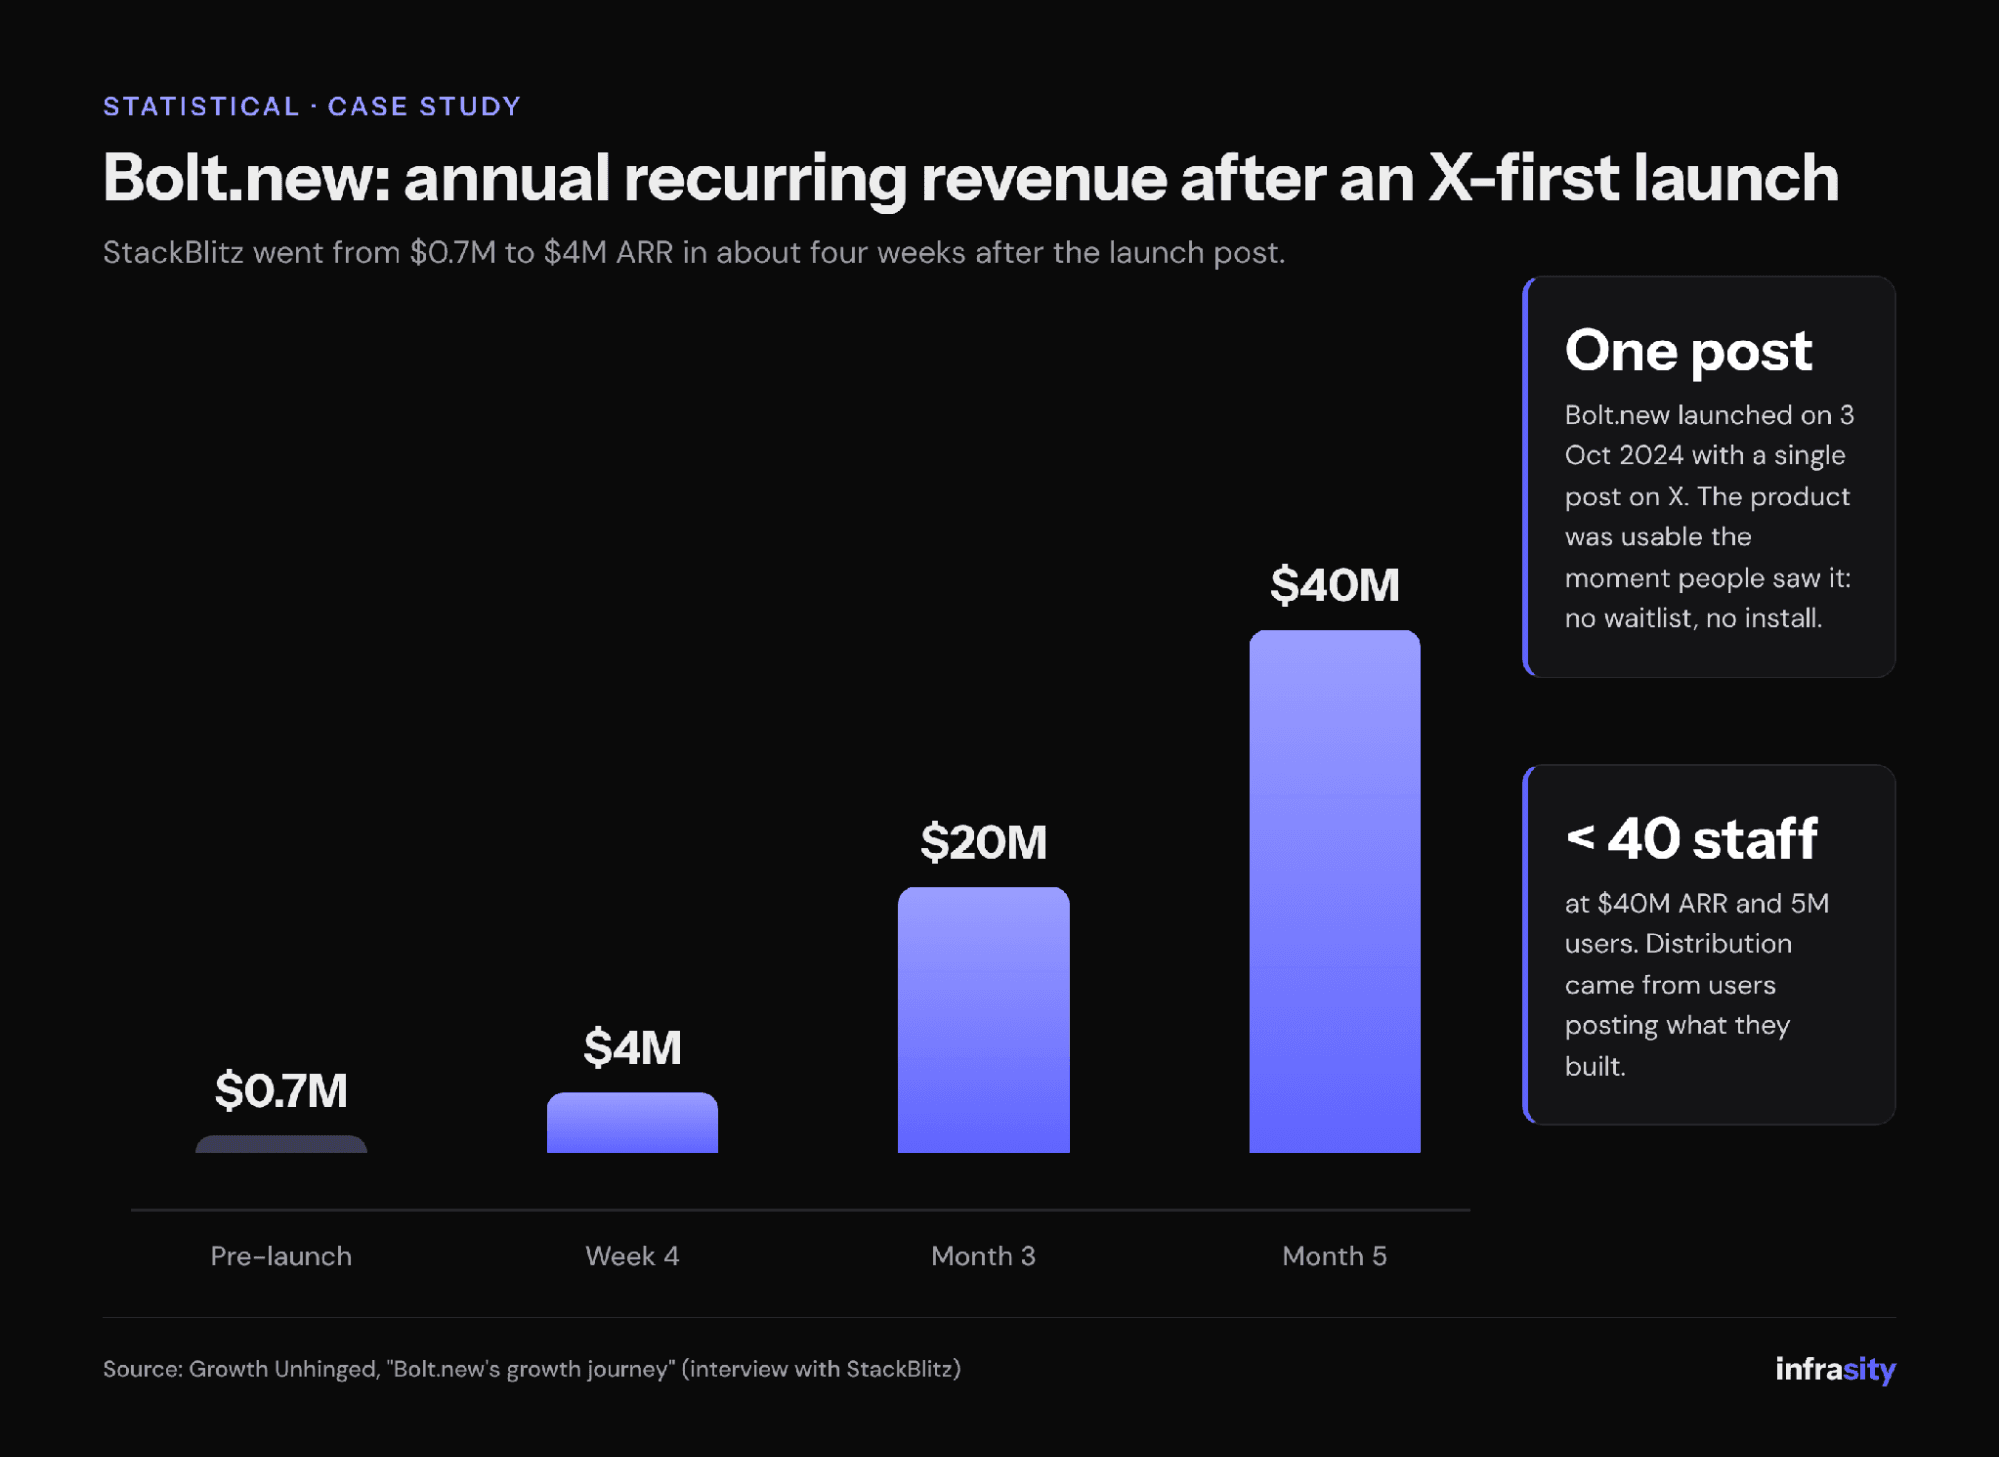Click the '$0.7M' value label
The image size is (1999, 1457).
281,1090
